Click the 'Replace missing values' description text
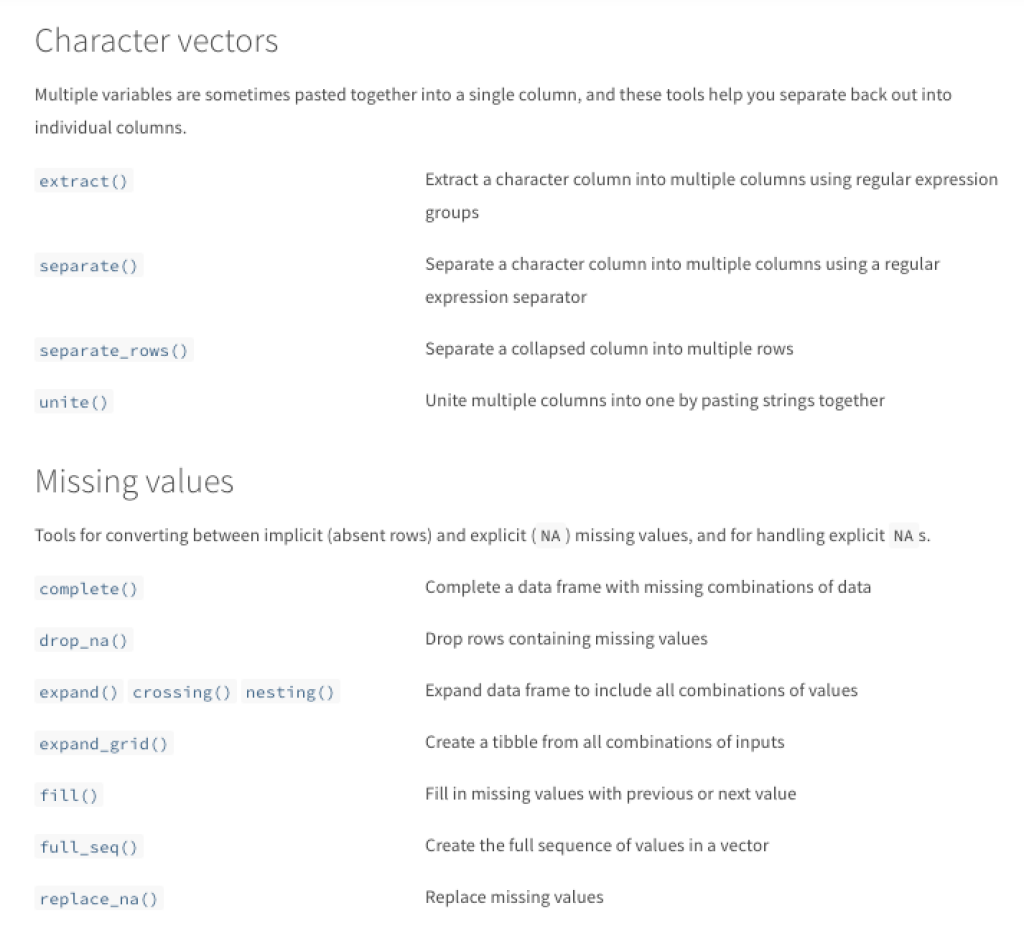Image resolution: width=1024 pixels, height=946 pixels. [514, 897]
